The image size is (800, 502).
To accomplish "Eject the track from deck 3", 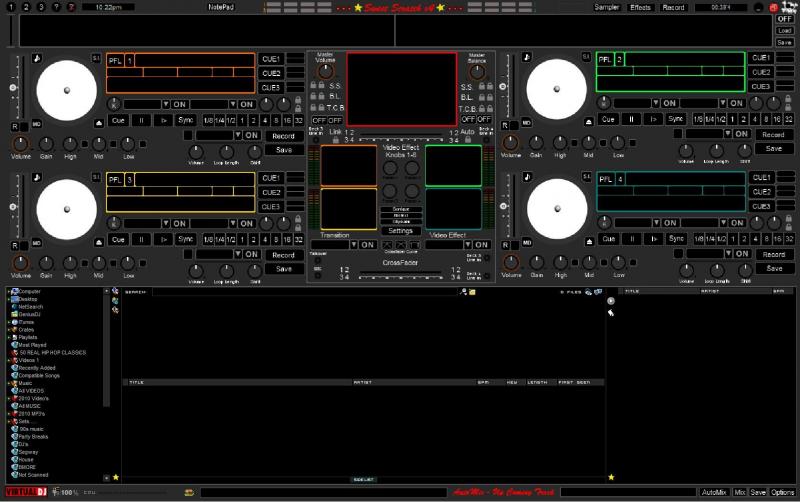I will coord(99,242).
